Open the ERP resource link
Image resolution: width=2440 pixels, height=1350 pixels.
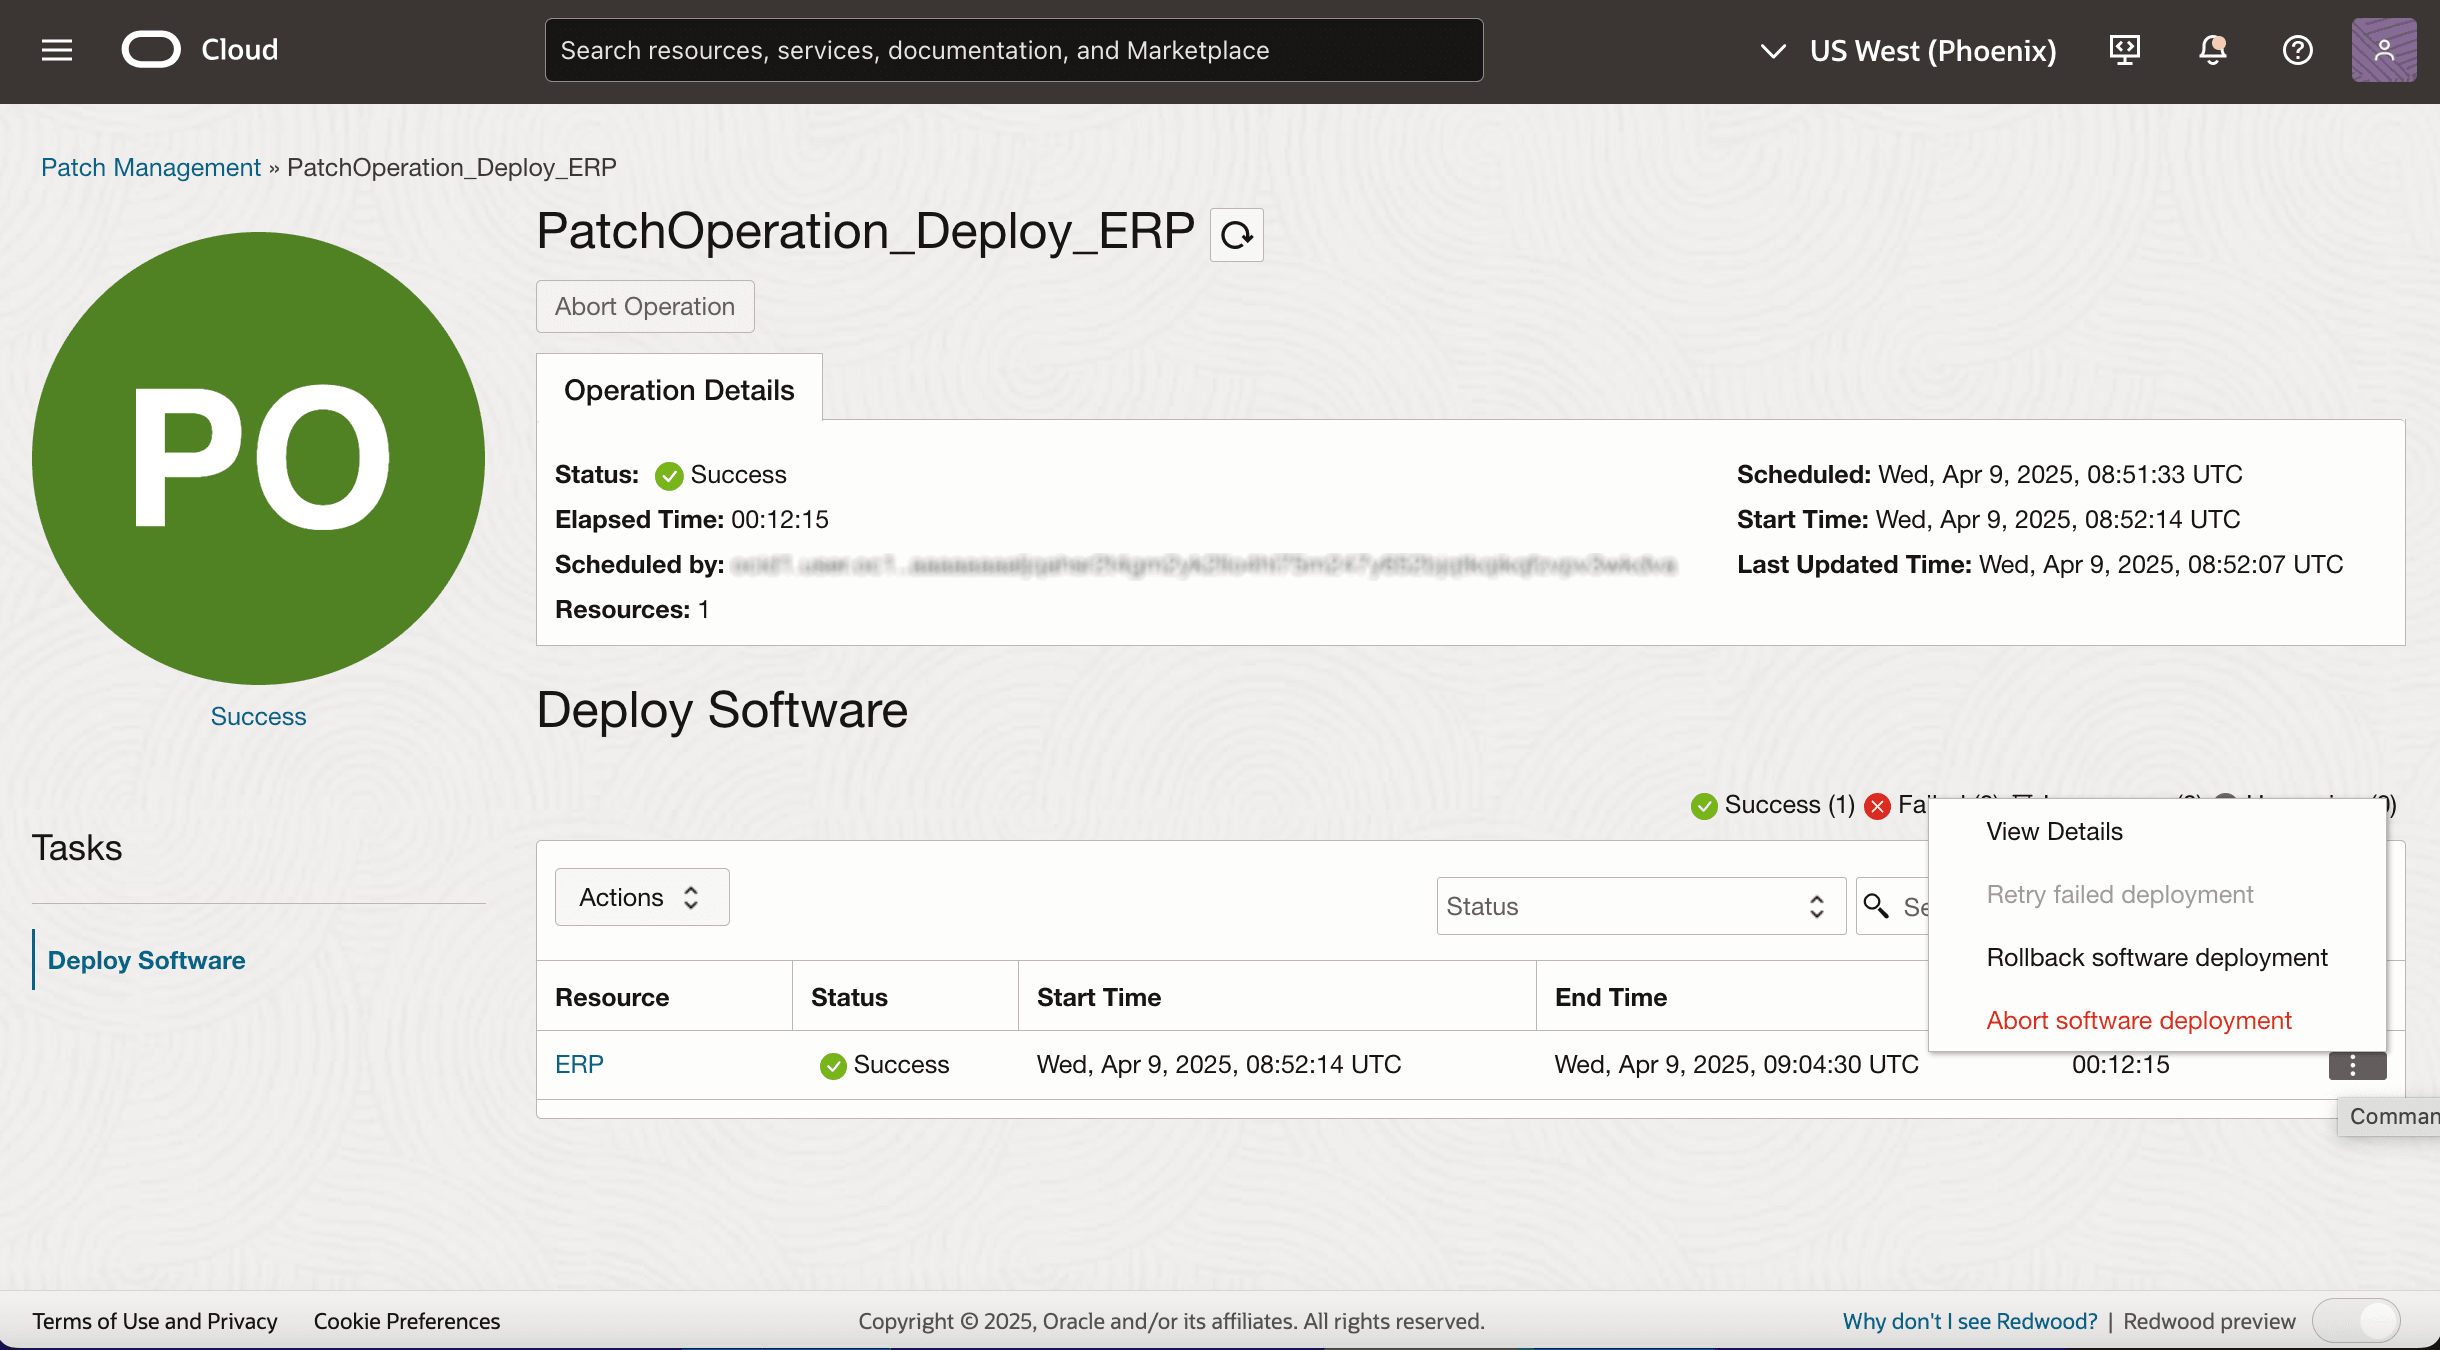pos(580,1064)
